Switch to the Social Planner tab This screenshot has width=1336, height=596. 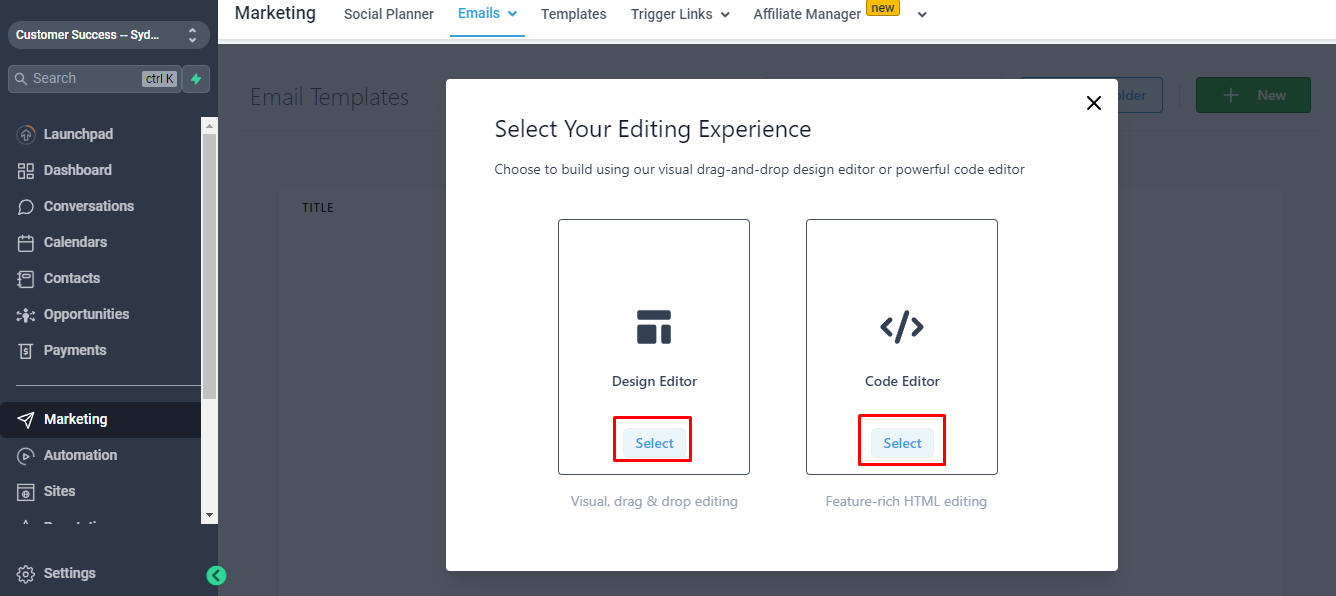click(389, 14)
